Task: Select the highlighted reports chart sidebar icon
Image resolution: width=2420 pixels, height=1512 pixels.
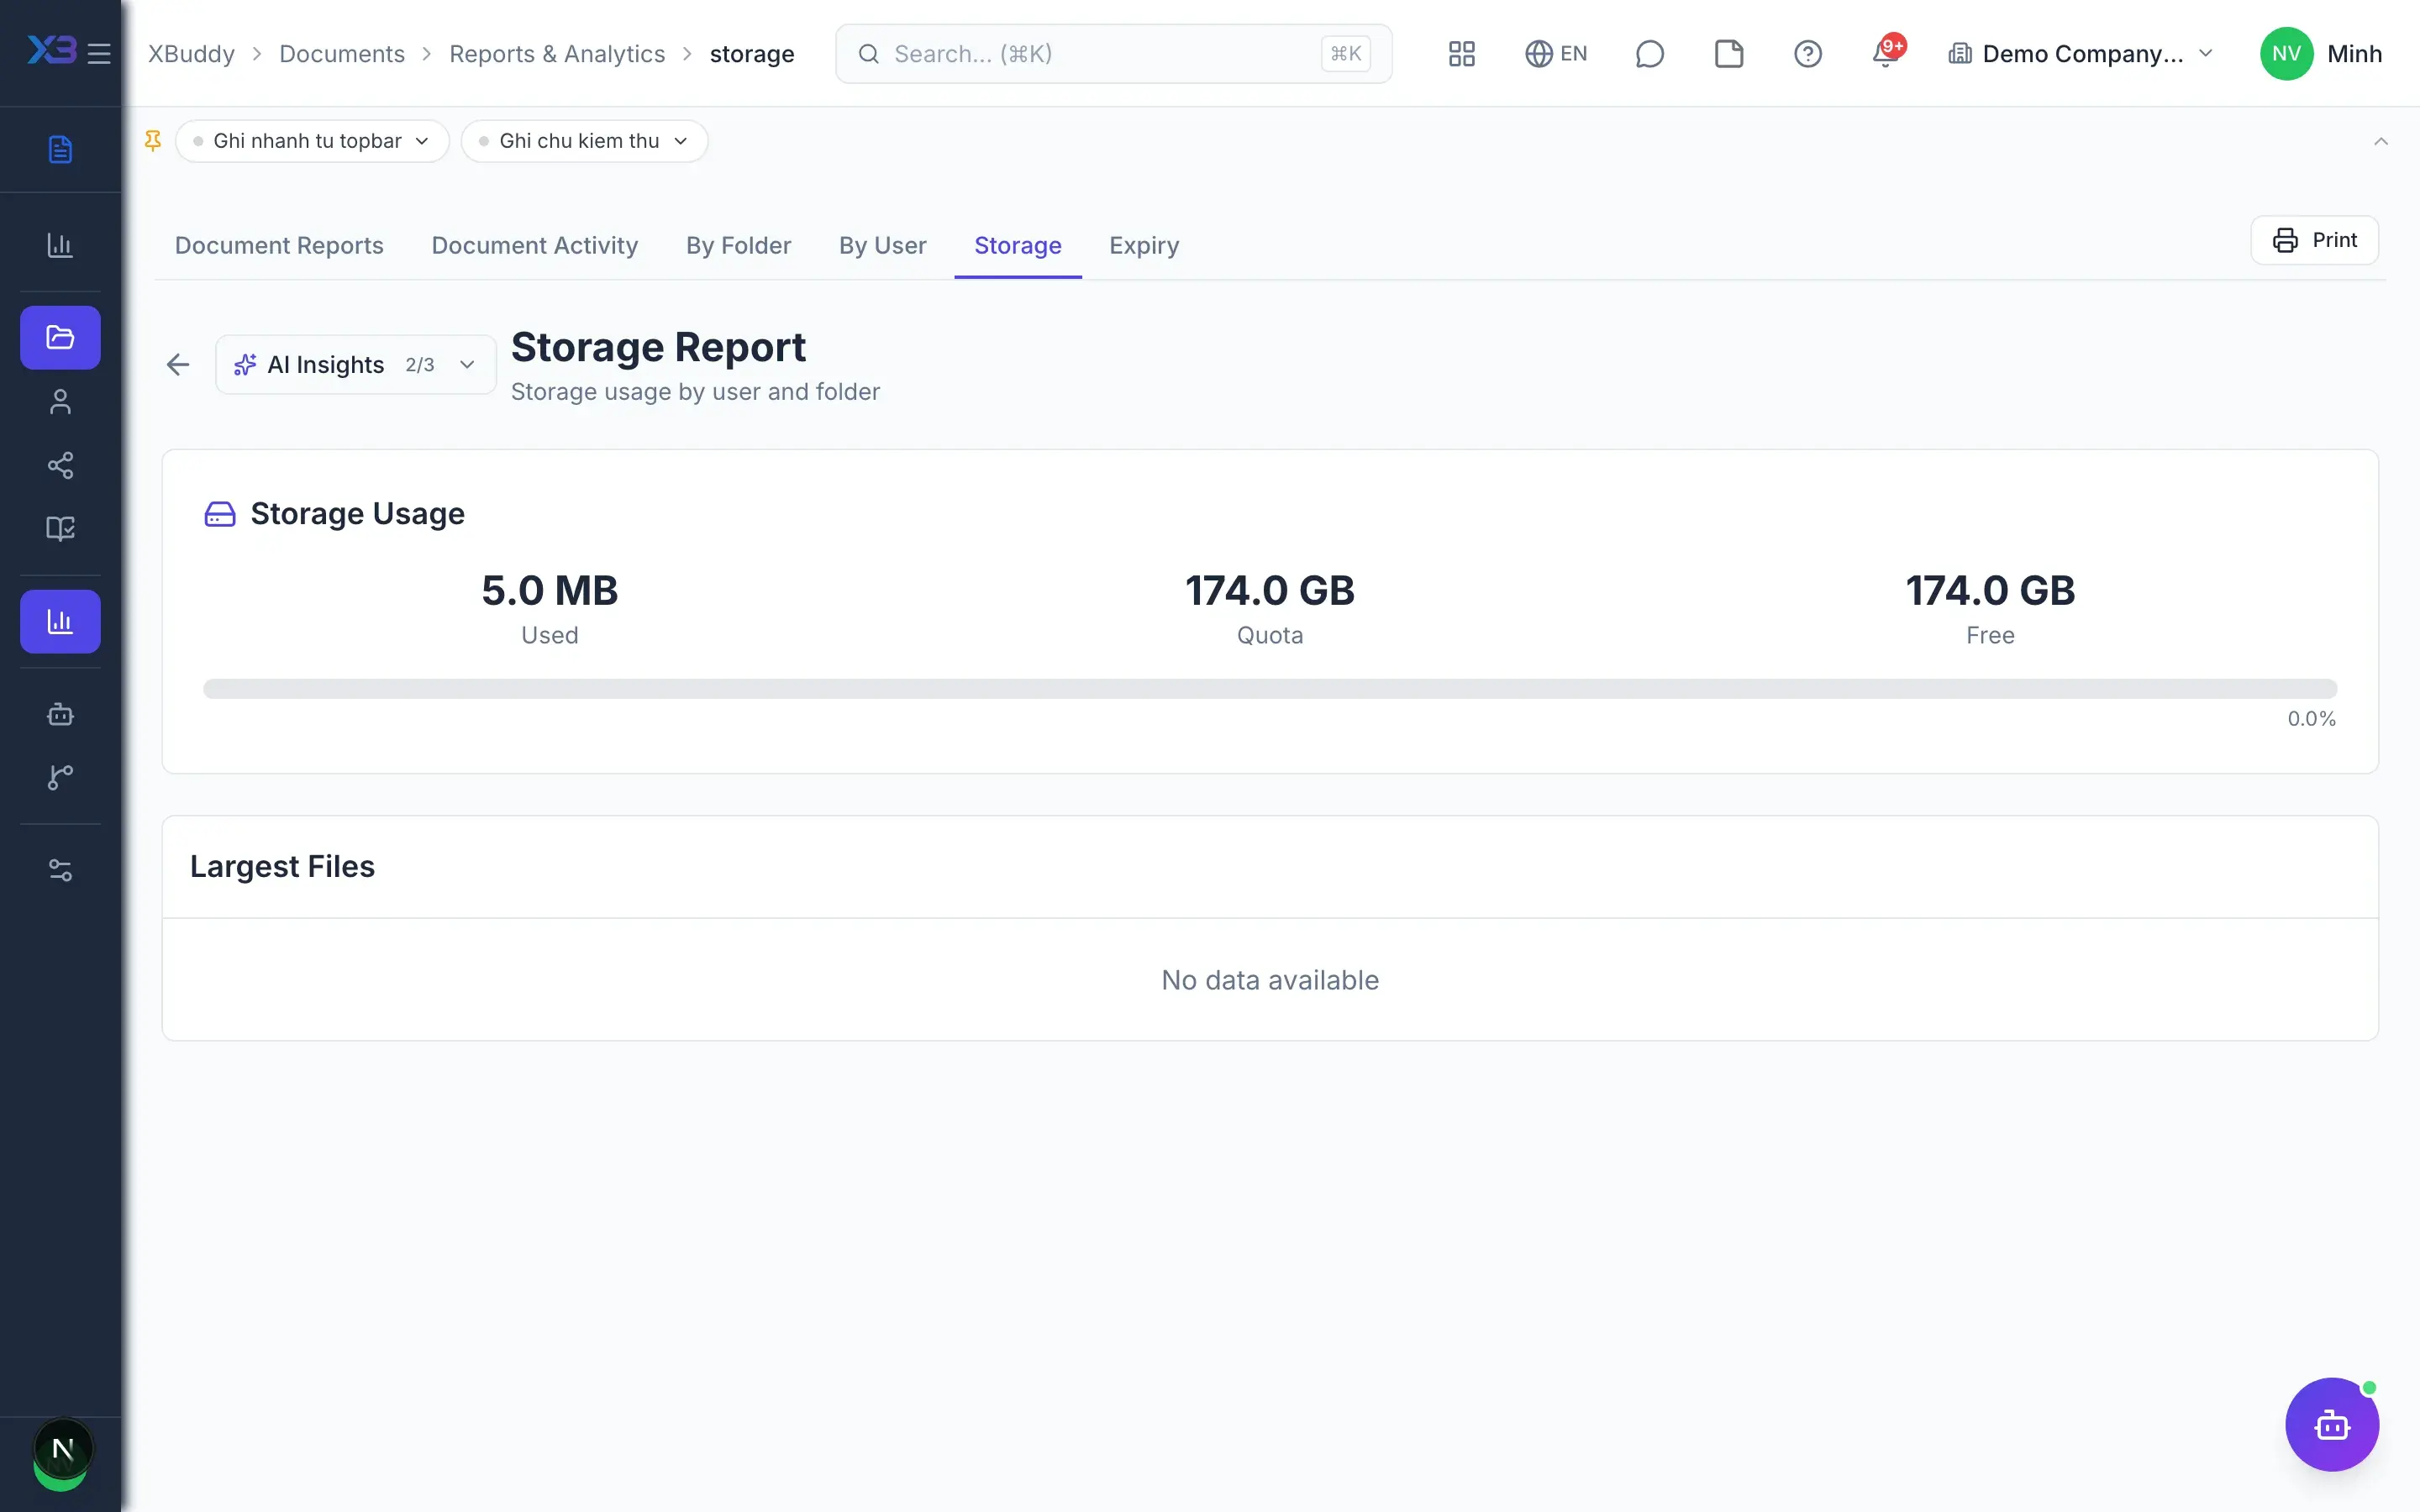Action: click(60, 622)
